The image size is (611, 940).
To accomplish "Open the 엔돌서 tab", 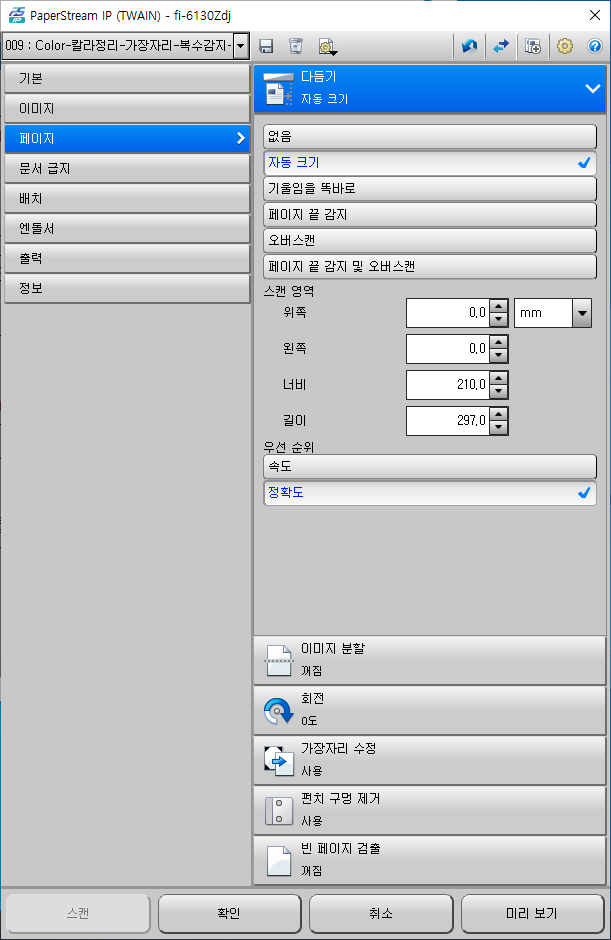I will click(x=127, y=228).
